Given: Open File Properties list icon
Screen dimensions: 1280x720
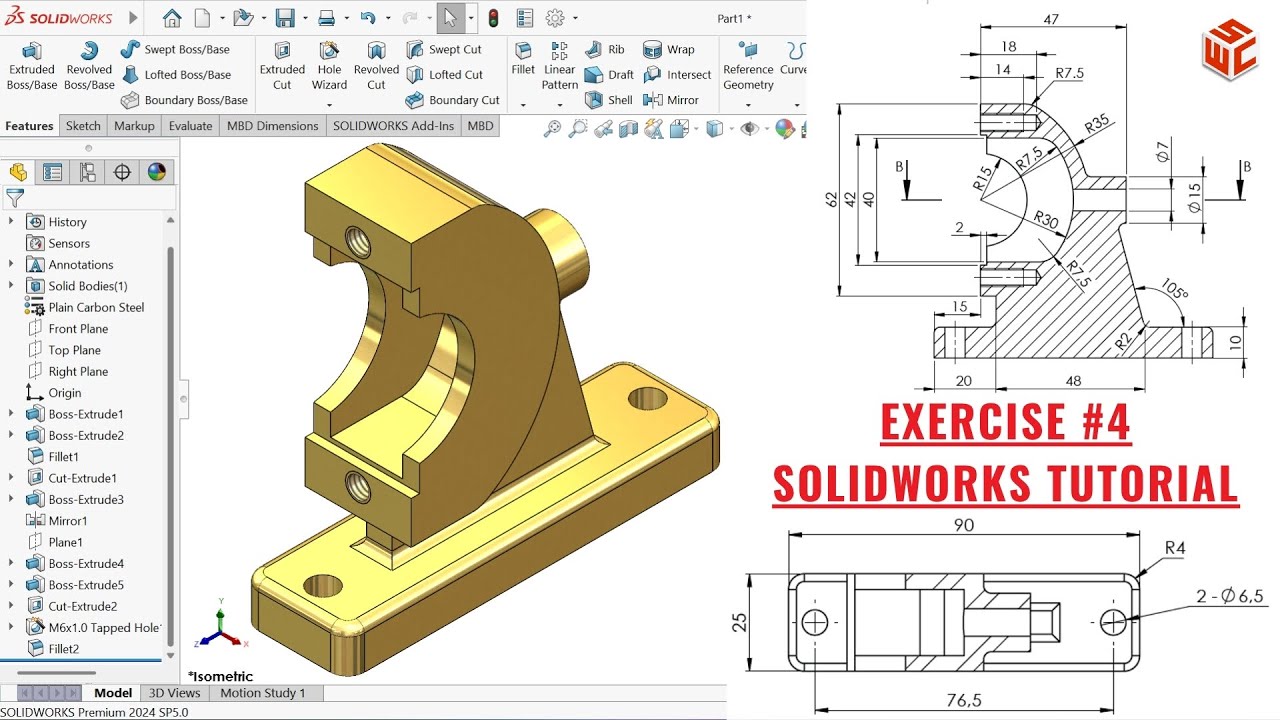Looking at the screenshot, I should (x=524, y=17).
